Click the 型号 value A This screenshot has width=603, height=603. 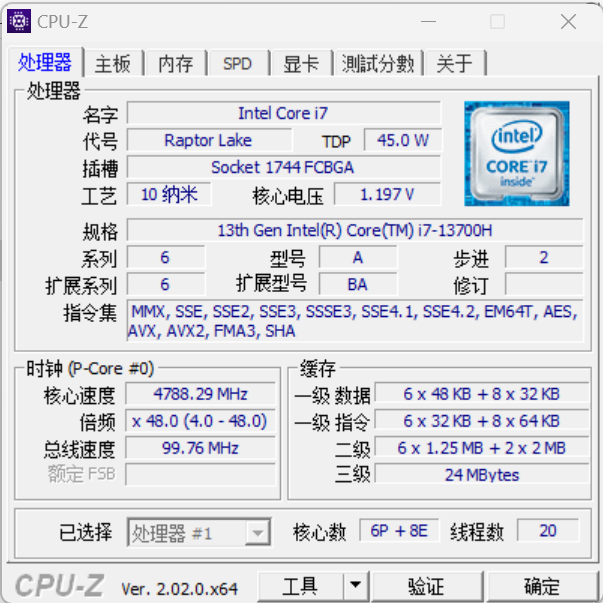(358, 257)
